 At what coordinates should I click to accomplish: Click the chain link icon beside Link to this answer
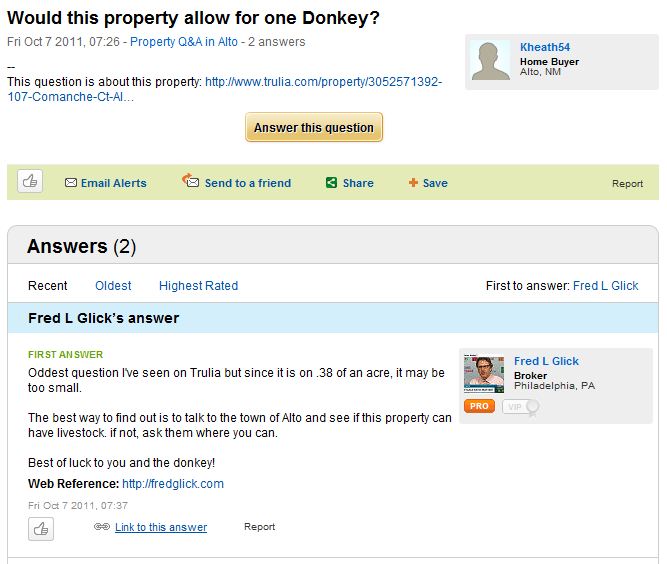(x=101, y=527)
